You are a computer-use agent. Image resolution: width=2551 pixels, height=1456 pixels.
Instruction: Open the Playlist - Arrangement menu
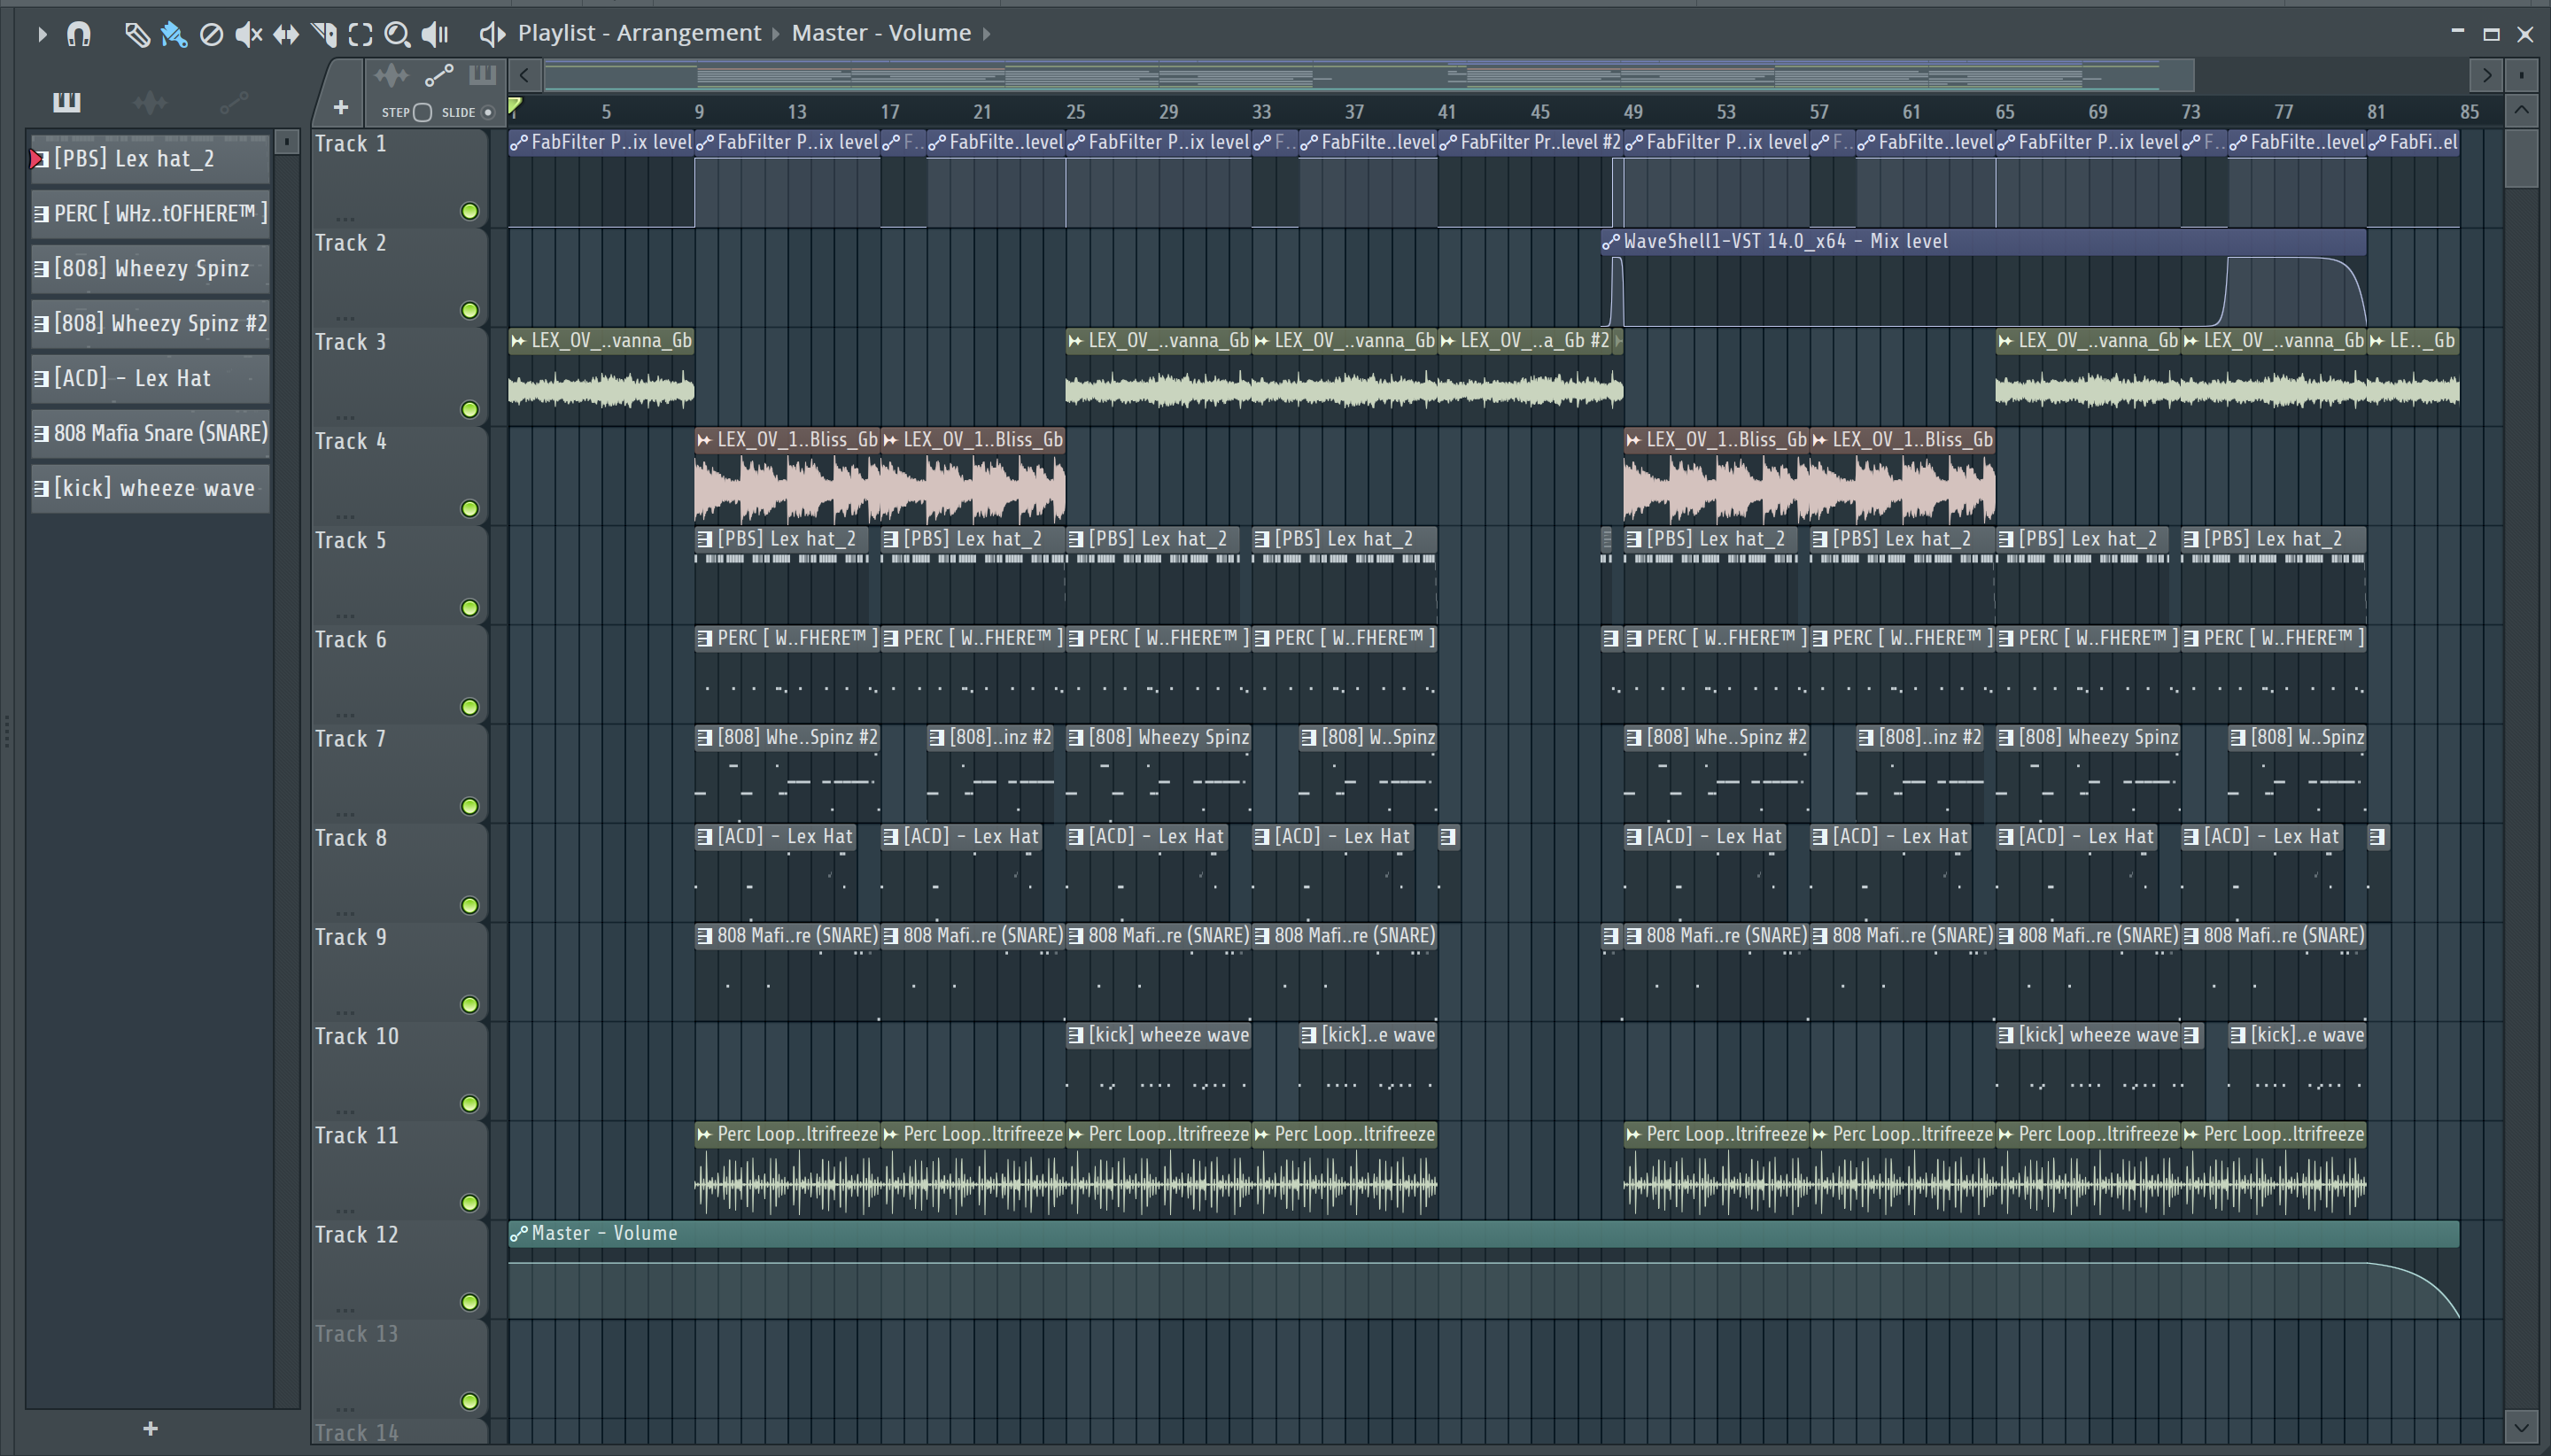tap(639, 33)
